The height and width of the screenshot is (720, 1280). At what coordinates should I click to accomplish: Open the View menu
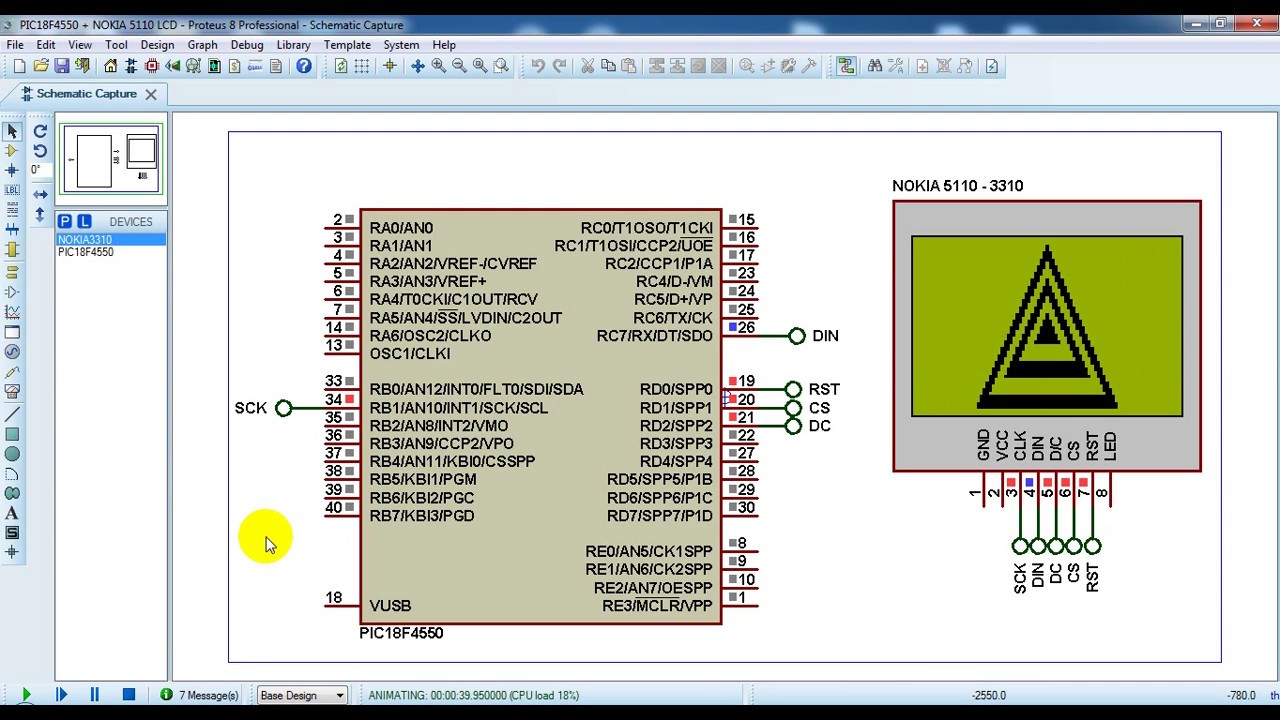tap(80, 45)
